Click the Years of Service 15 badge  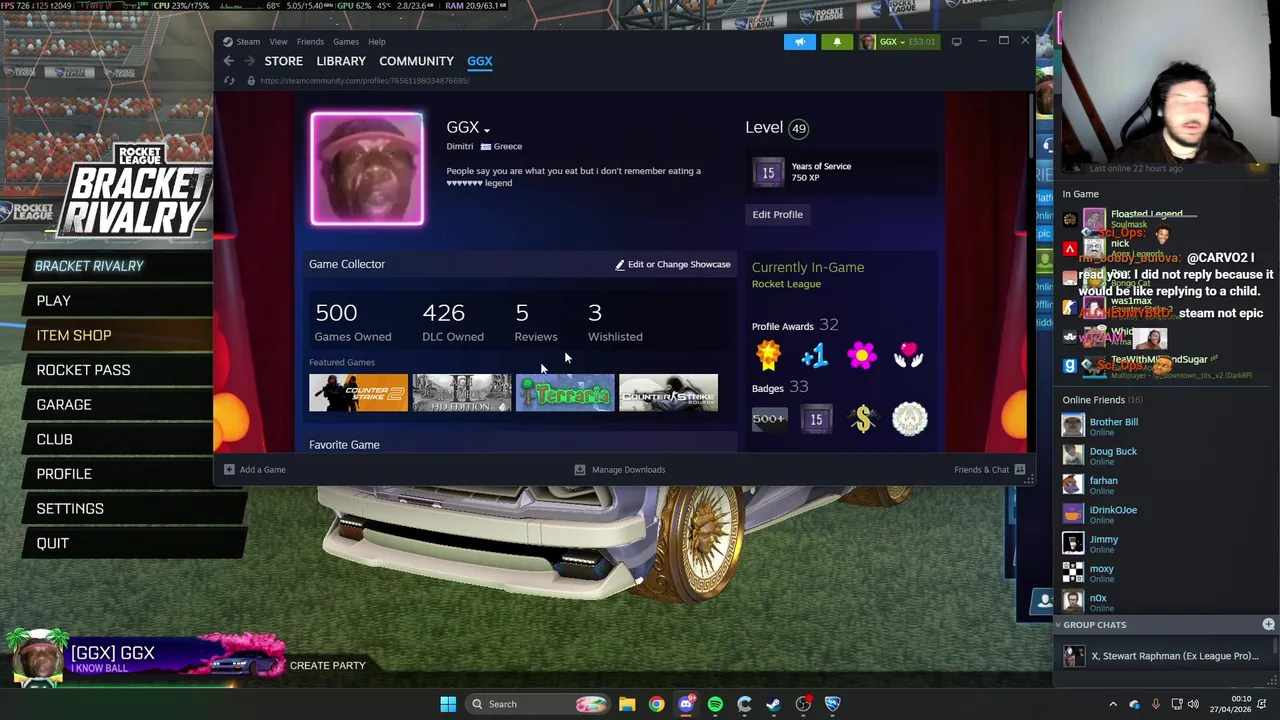pos(768,172)
